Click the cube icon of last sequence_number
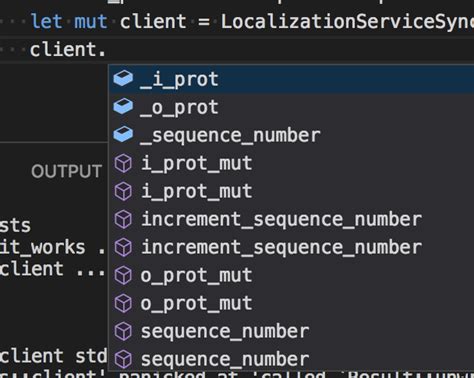The width and height of the screenshot is (474, 378). pos(123,359)
